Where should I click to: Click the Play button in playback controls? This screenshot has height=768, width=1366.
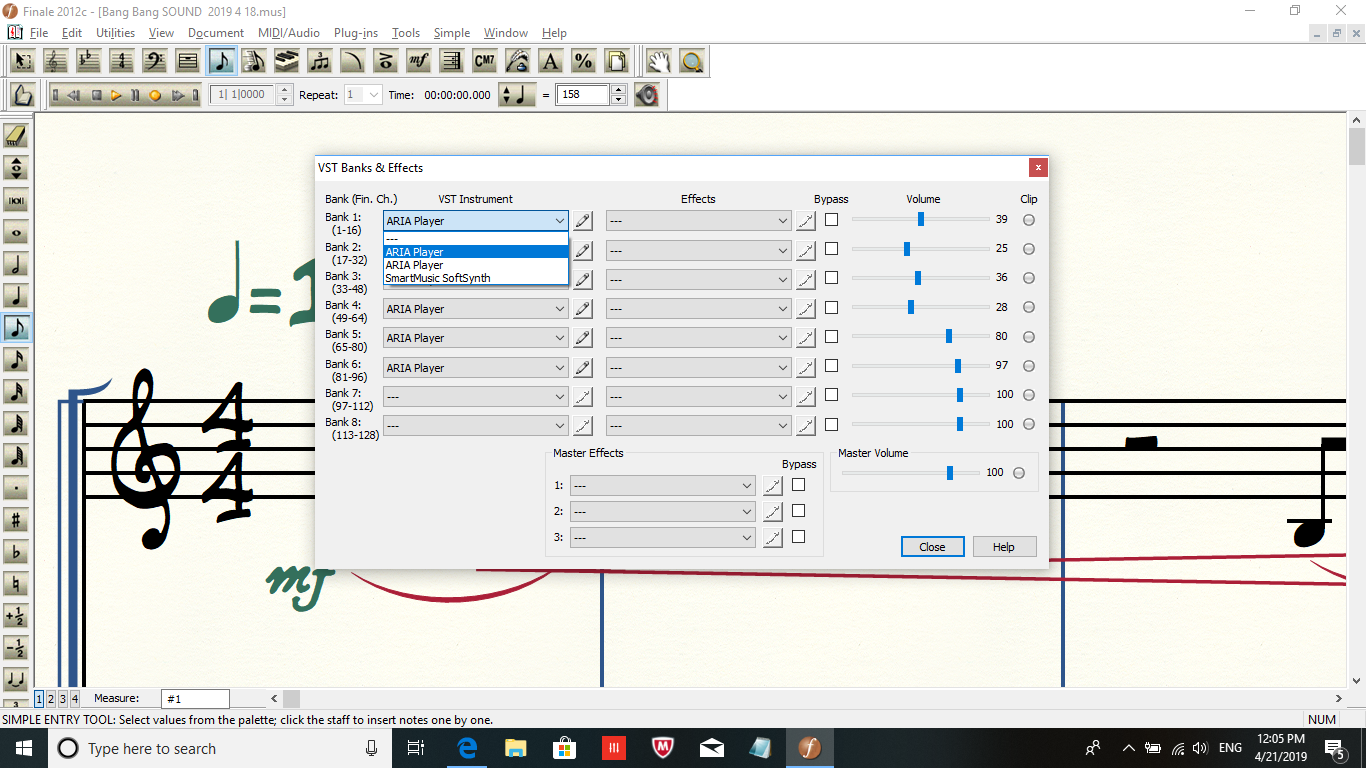point(116,95)
